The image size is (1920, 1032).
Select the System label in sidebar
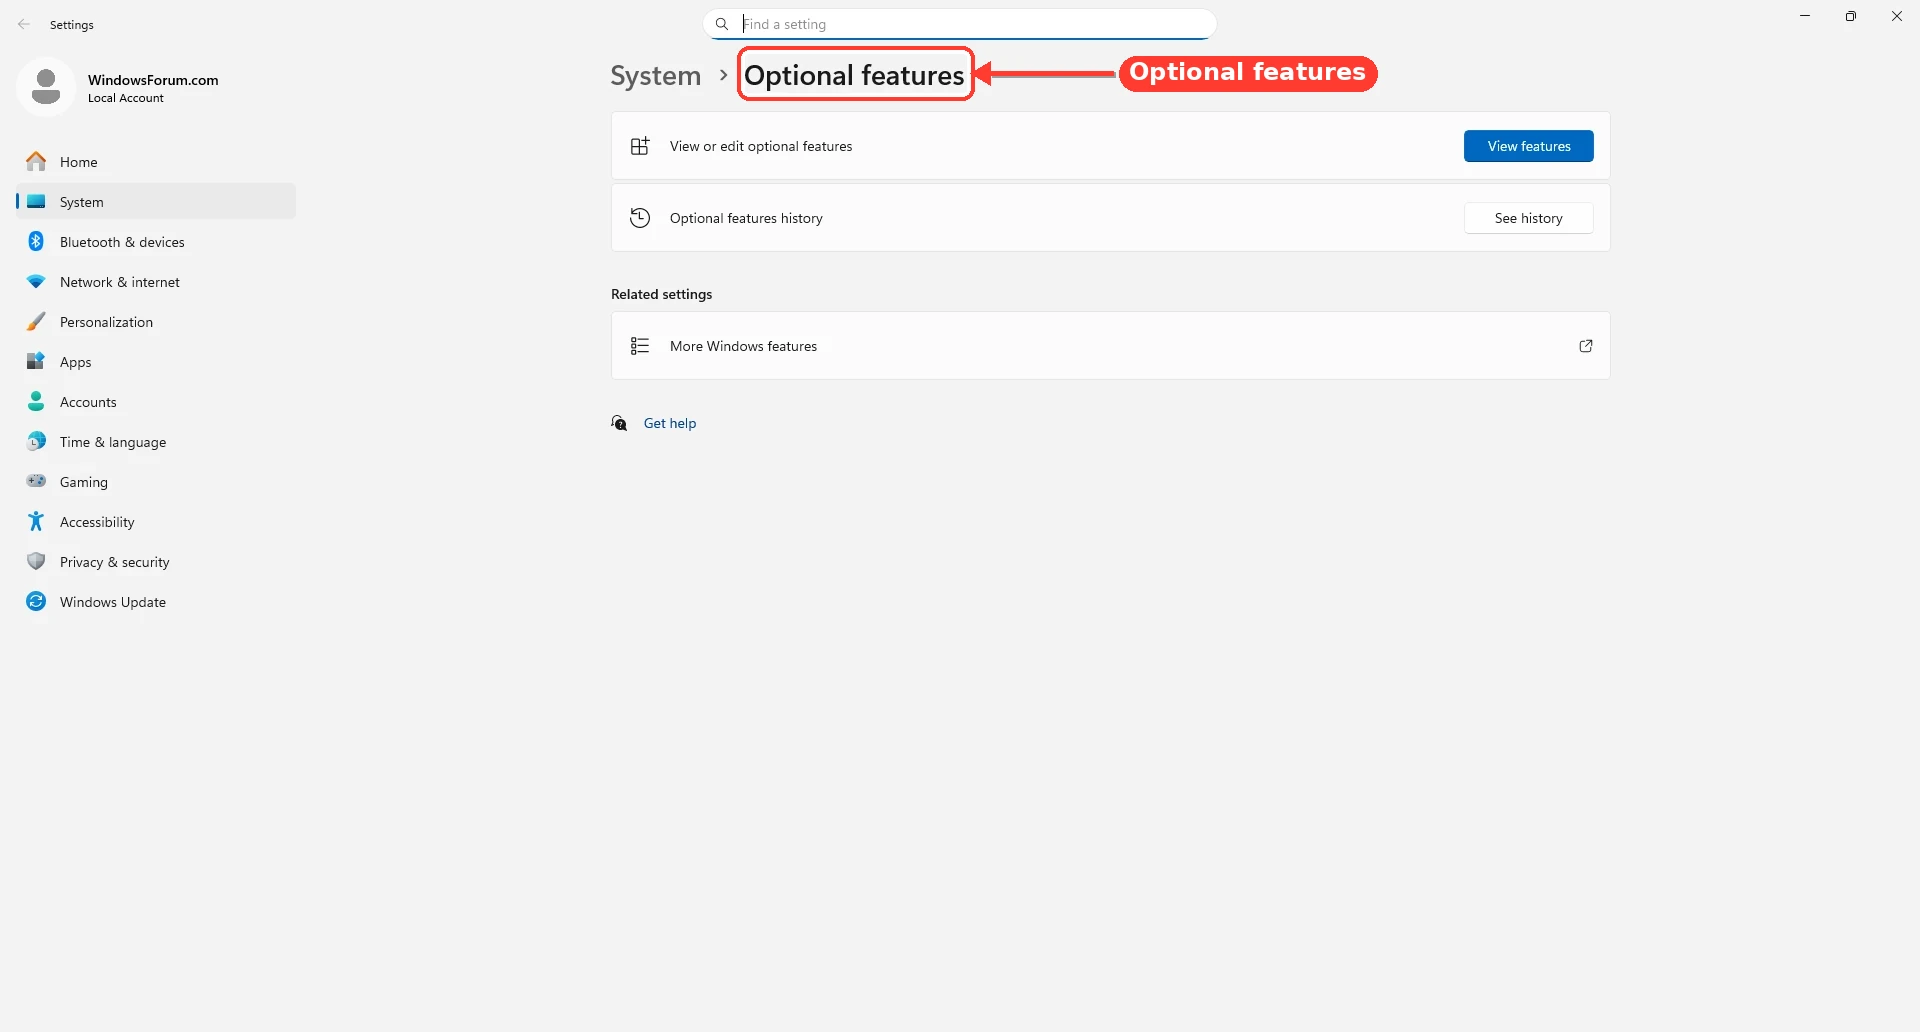tap(82, 202)
